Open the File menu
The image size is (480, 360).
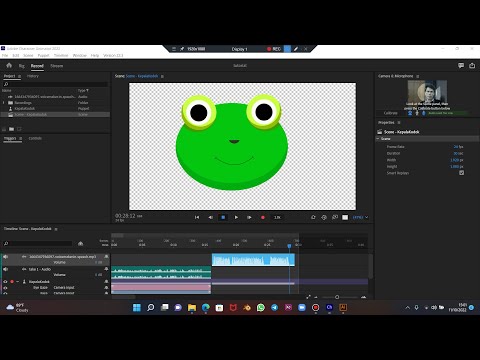pyautogui.click(x=5, y=55)
